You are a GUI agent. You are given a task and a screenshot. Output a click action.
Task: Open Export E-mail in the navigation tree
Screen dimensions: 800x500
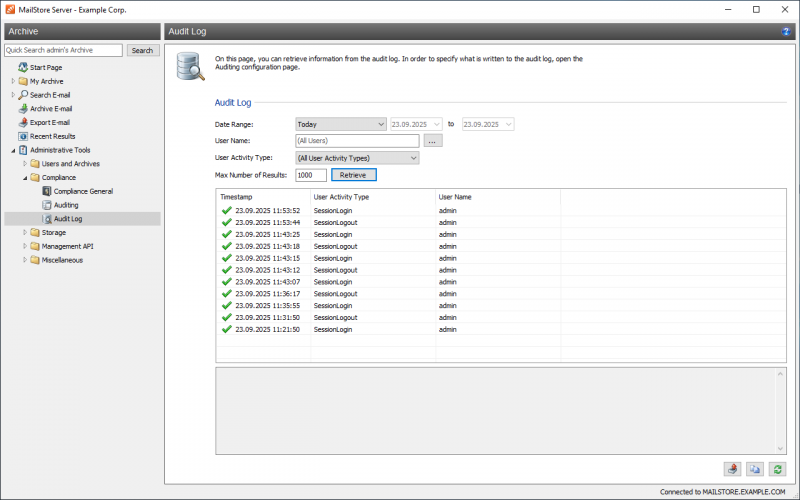click(49, 122)
